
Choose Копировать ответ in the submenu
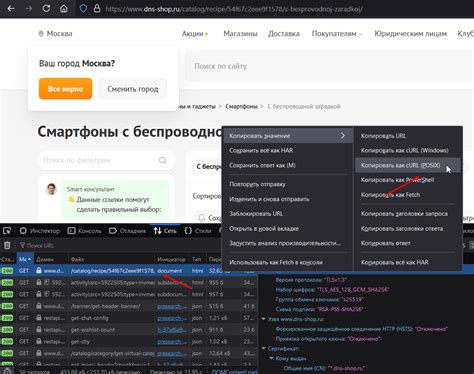pos(409,243)
